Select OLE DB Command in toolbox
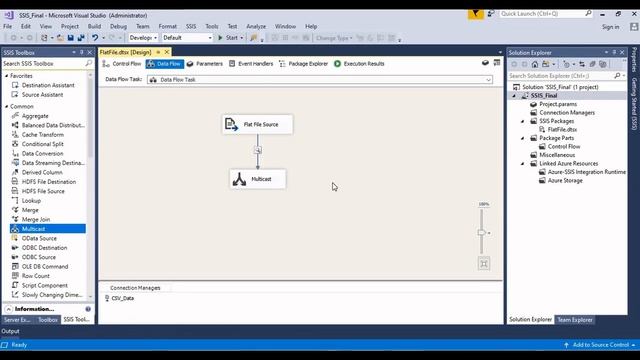 pos(45,267)
